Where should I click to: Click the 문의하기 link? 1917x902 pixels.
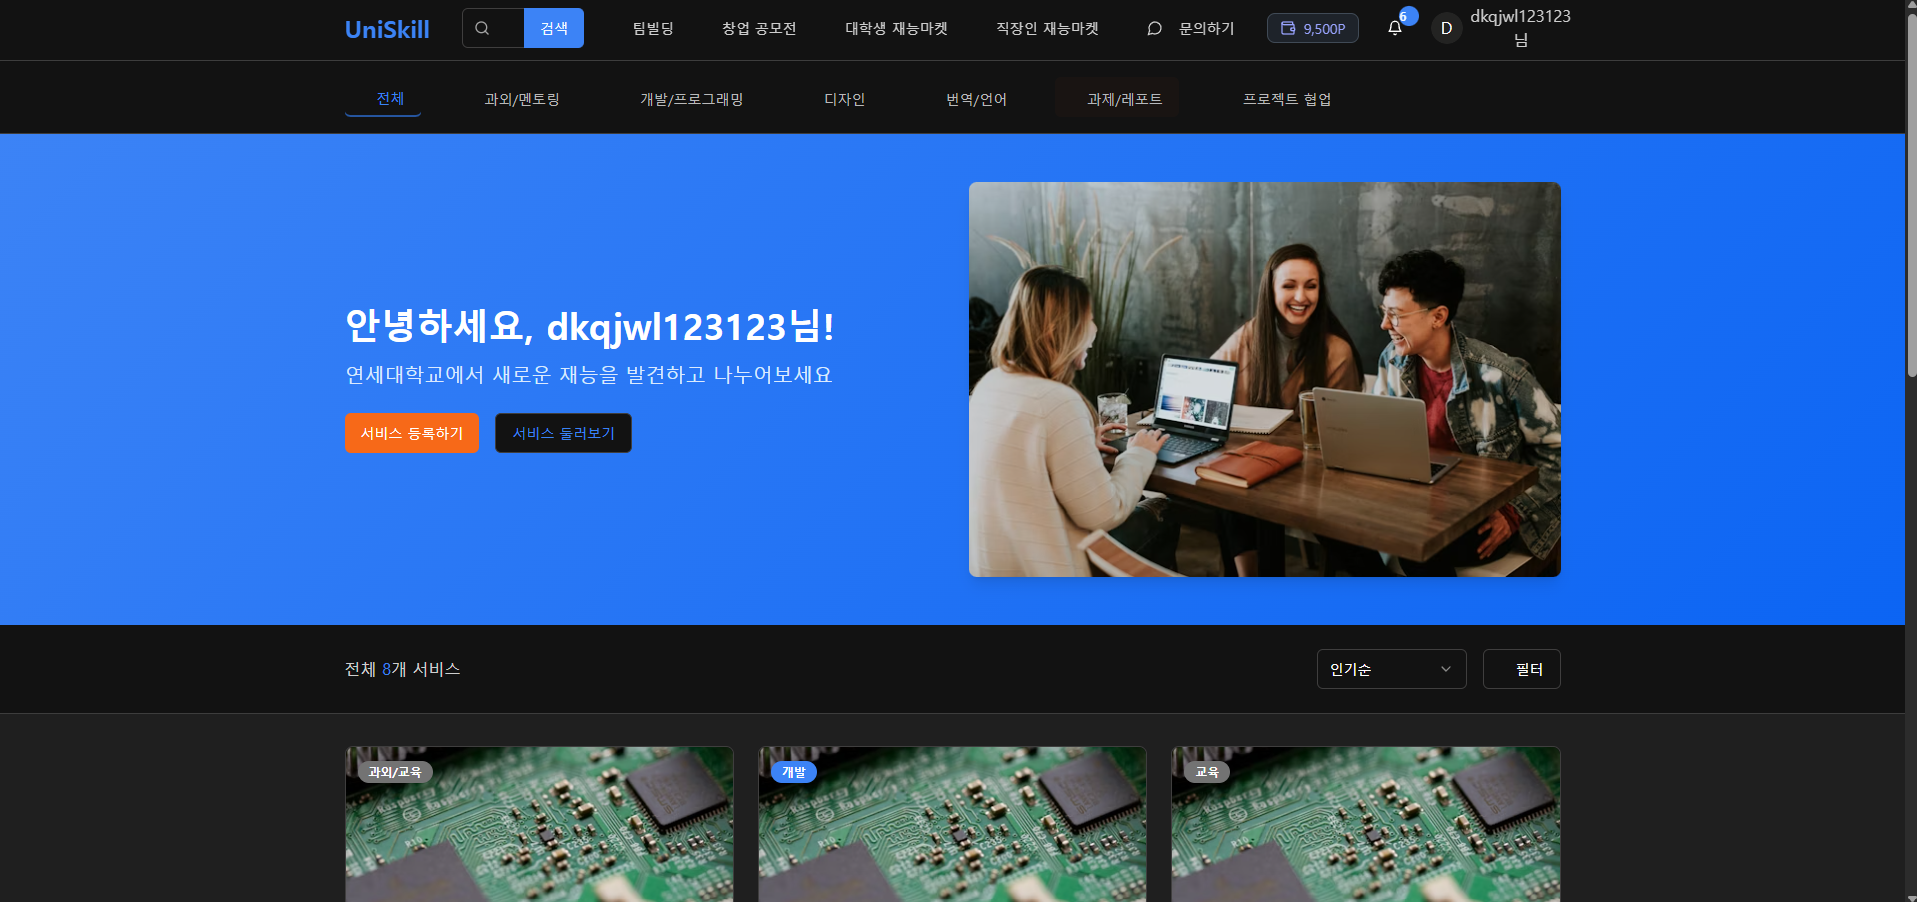click(x=1190, y=29)
